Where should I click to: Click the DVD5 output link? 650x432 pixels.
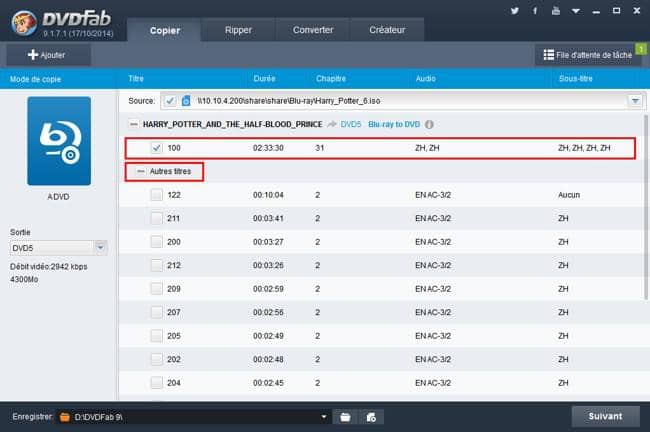click(x=351, y=124)
